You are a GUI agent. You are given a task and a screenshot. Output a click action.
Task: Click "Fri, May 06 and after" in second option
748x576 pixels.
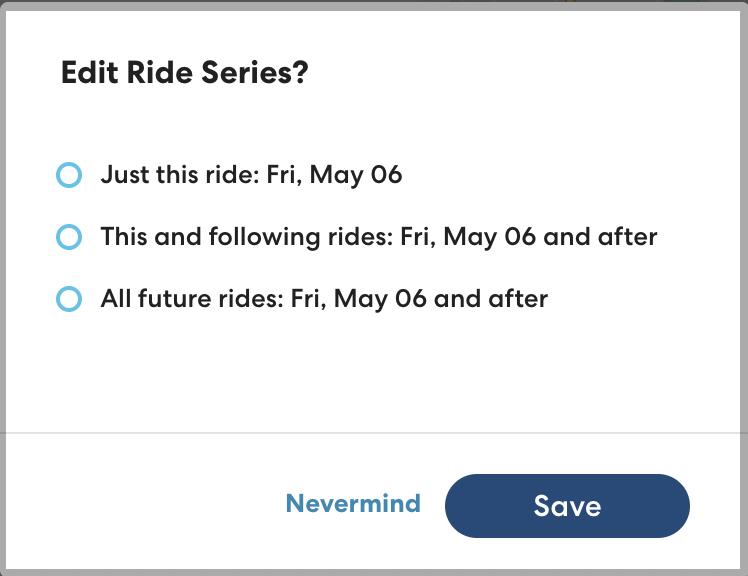click(x=529, y=237)
